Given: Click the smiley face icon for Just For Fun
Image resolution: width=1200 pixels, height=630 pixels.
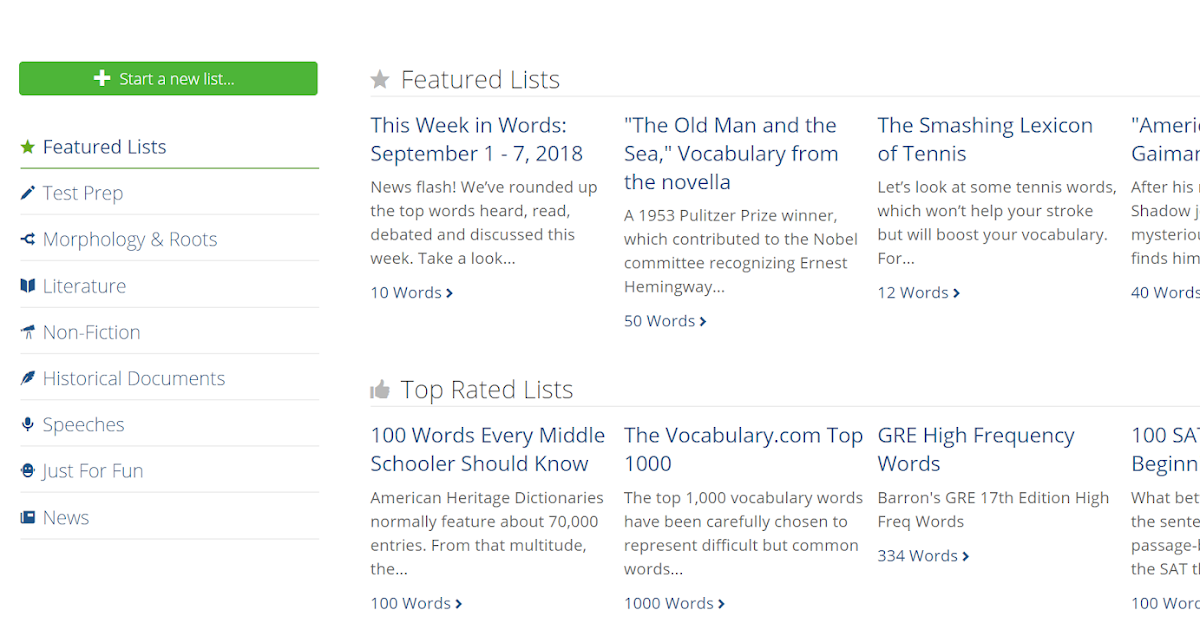Looking at the screenshot, I should pyautogui.click(x=28, y=471).
